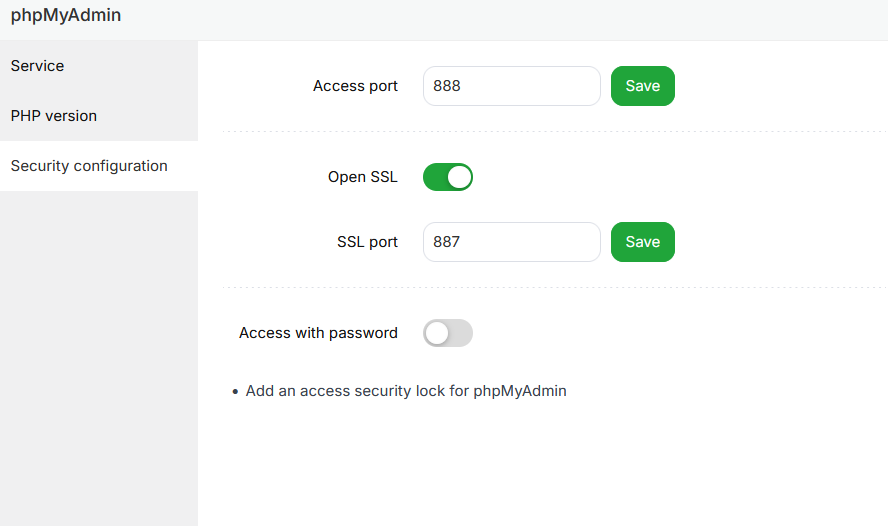
Task: Click the dashed divider below Access port
Action: pyautogui.click(x=550, y=131)
